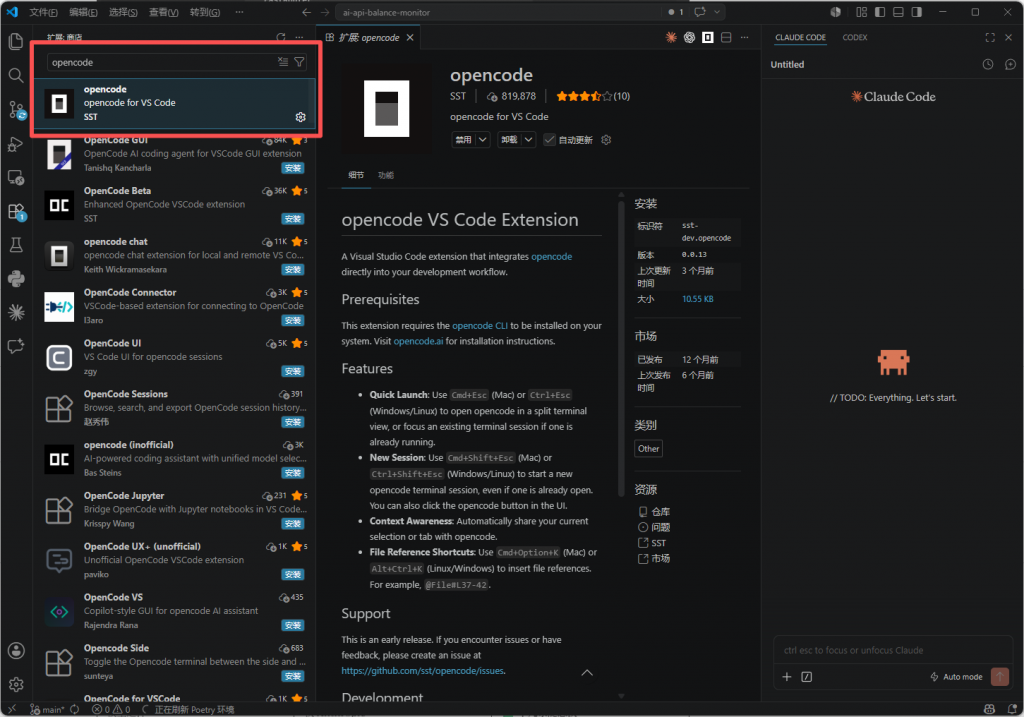The width and height of the screenshot is (1024, 717).
Task: Open the Testing flask view
Action: click(x=16, y=245)
